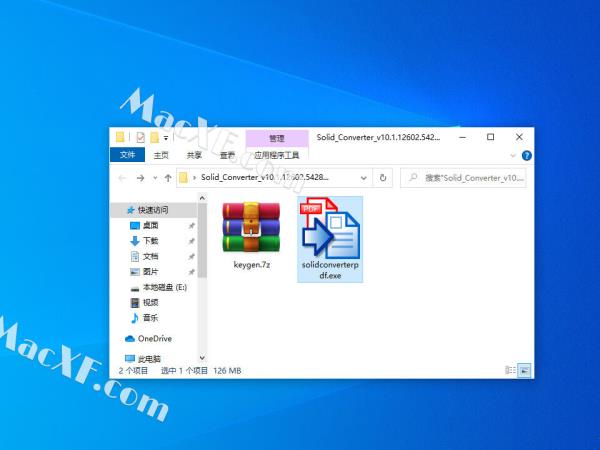
Task: Unpin 下载 via its pin icon
Action: click(x=191, y=241)
